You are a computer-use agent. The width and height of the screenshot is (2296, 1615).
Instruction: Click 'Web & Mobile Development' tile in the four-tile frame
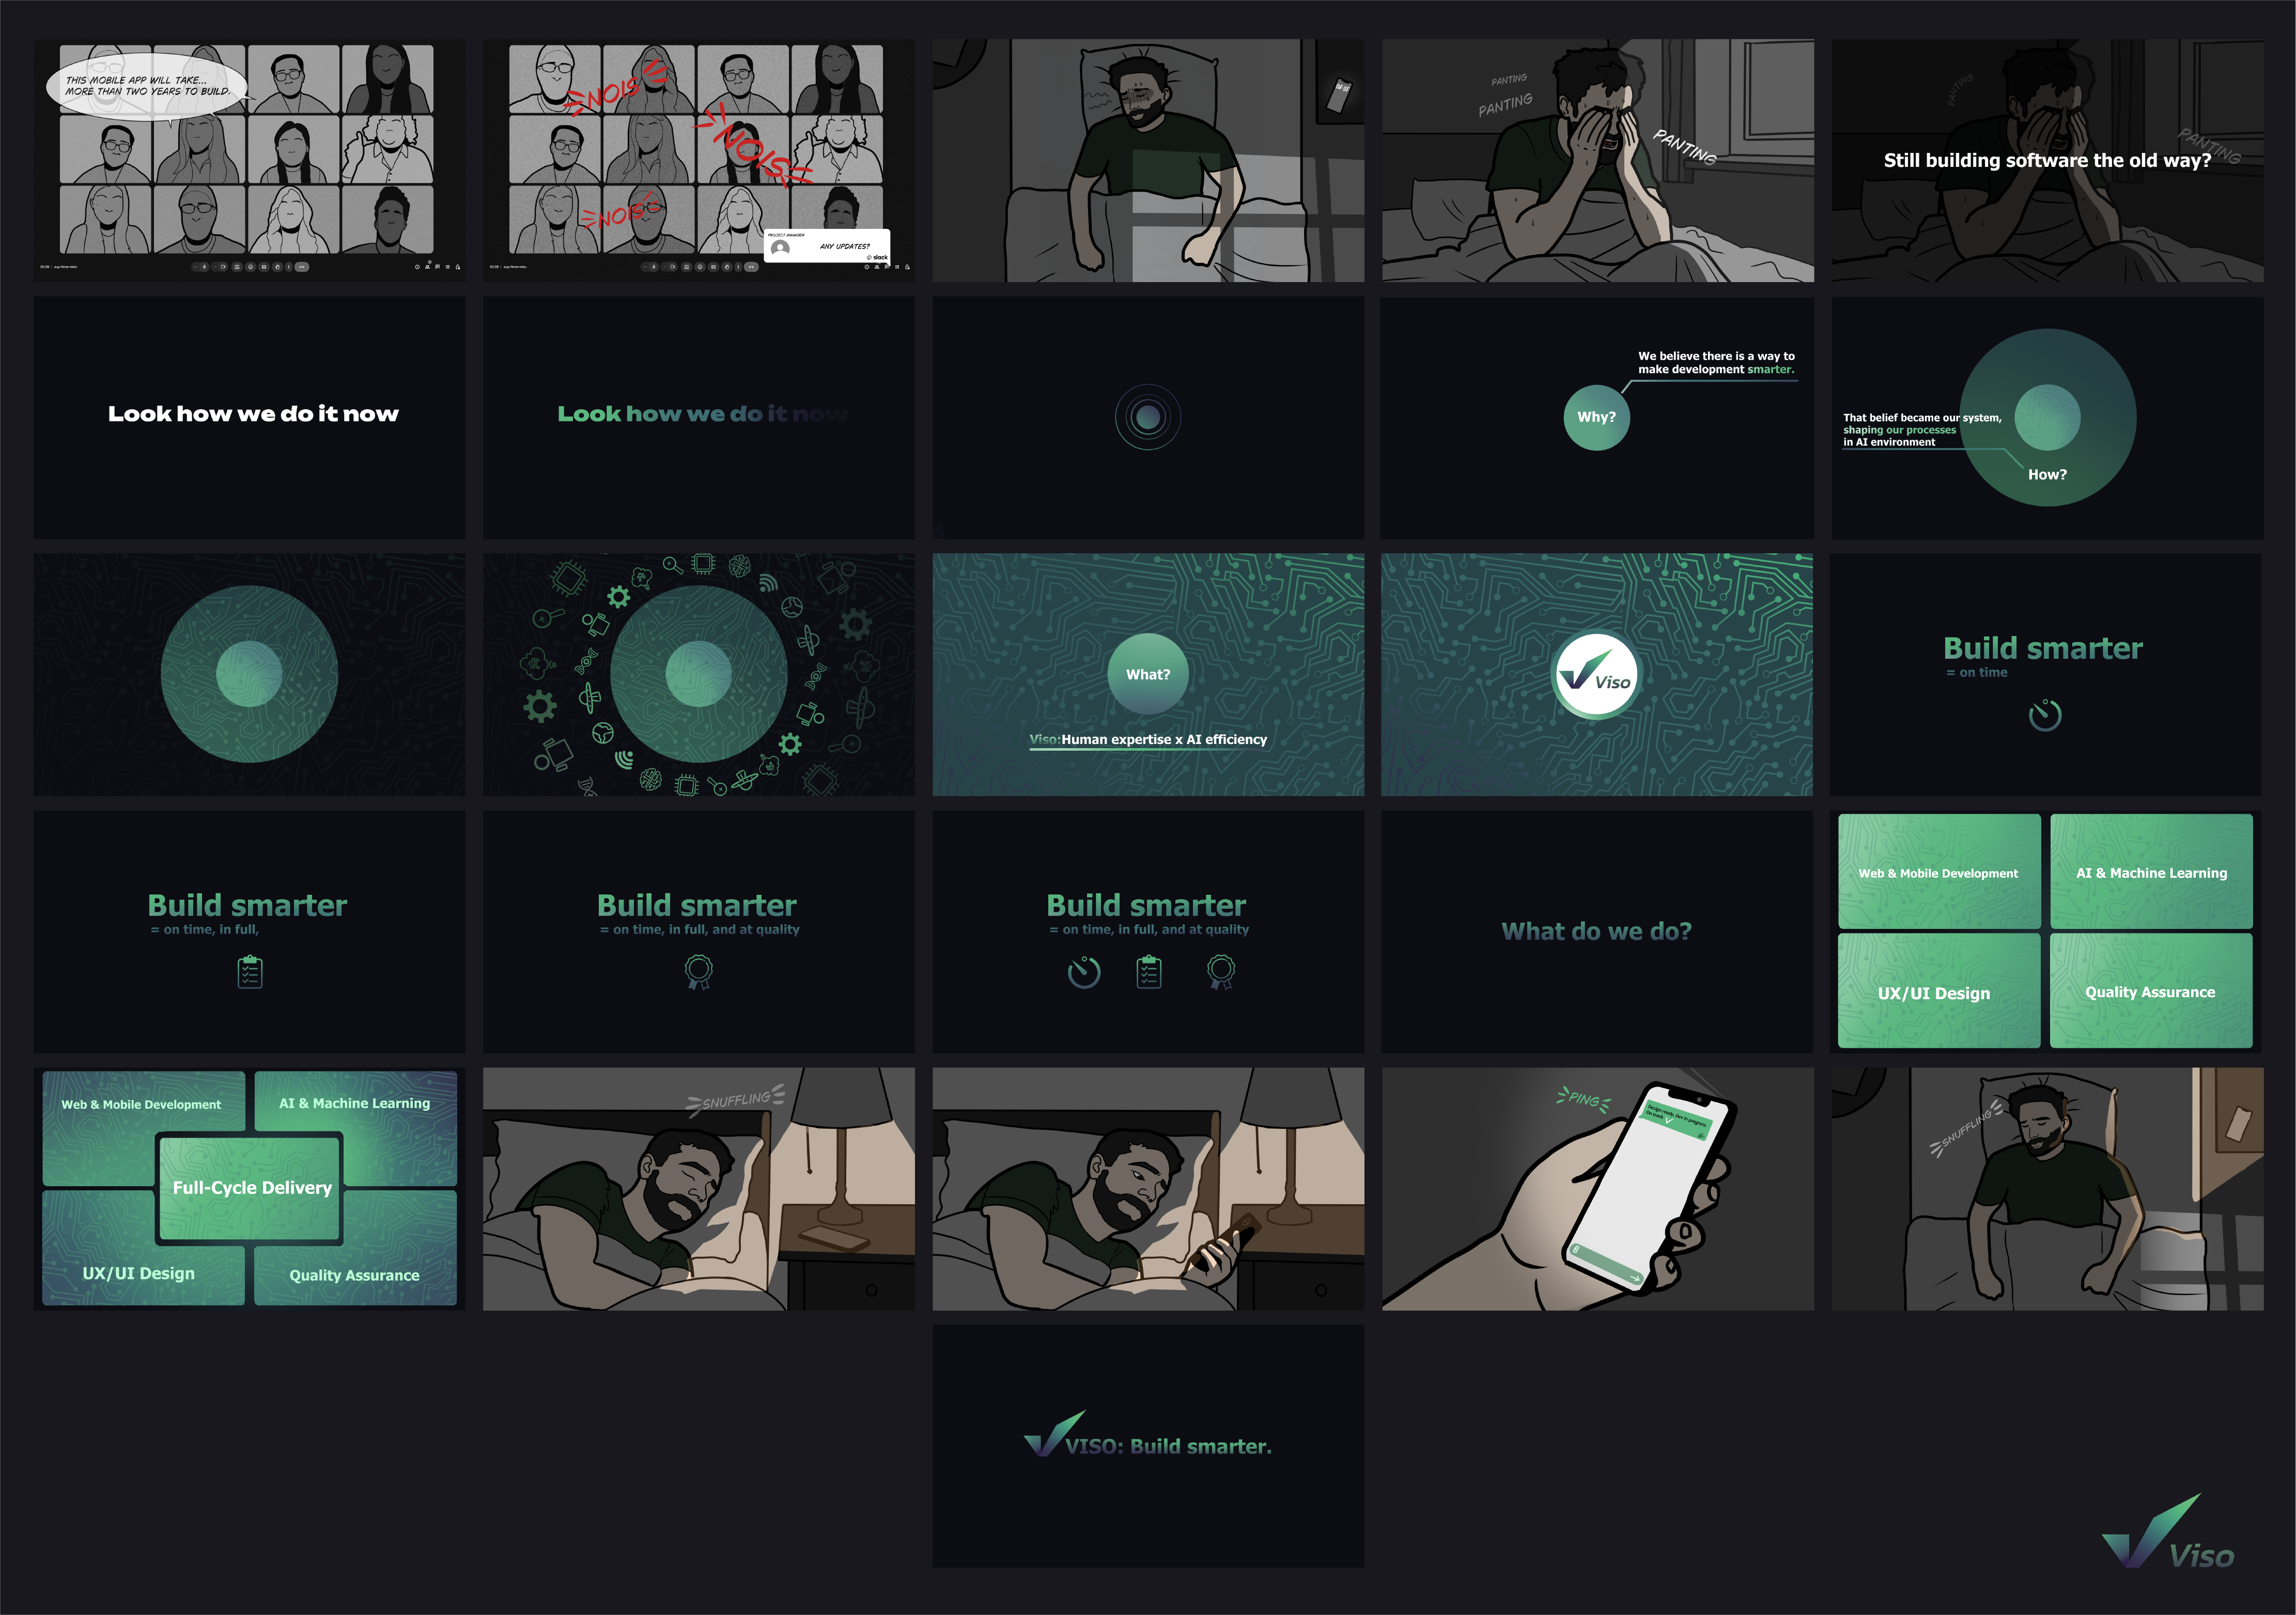click(1939, 872)
